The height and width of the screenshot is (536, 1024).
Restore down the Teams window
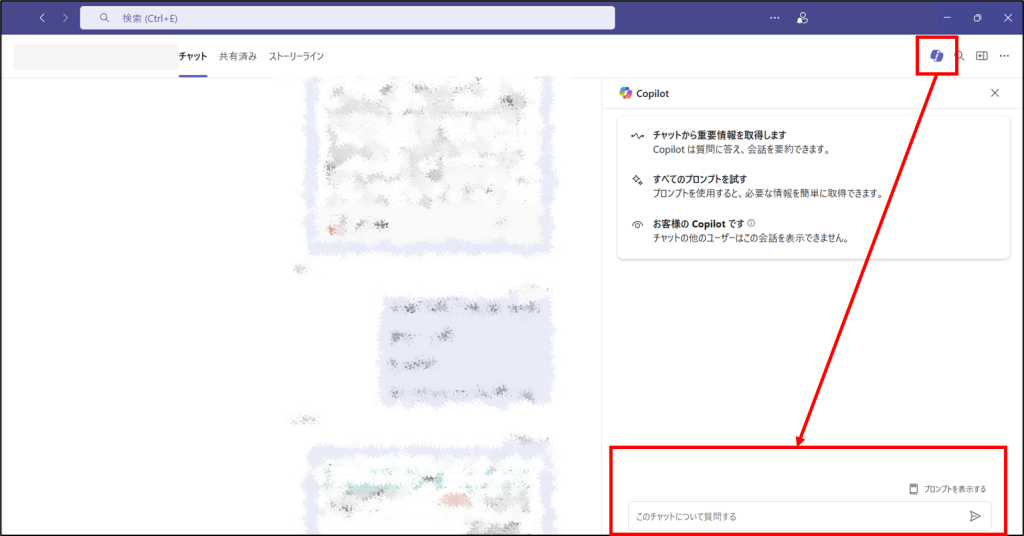[977, 18]
